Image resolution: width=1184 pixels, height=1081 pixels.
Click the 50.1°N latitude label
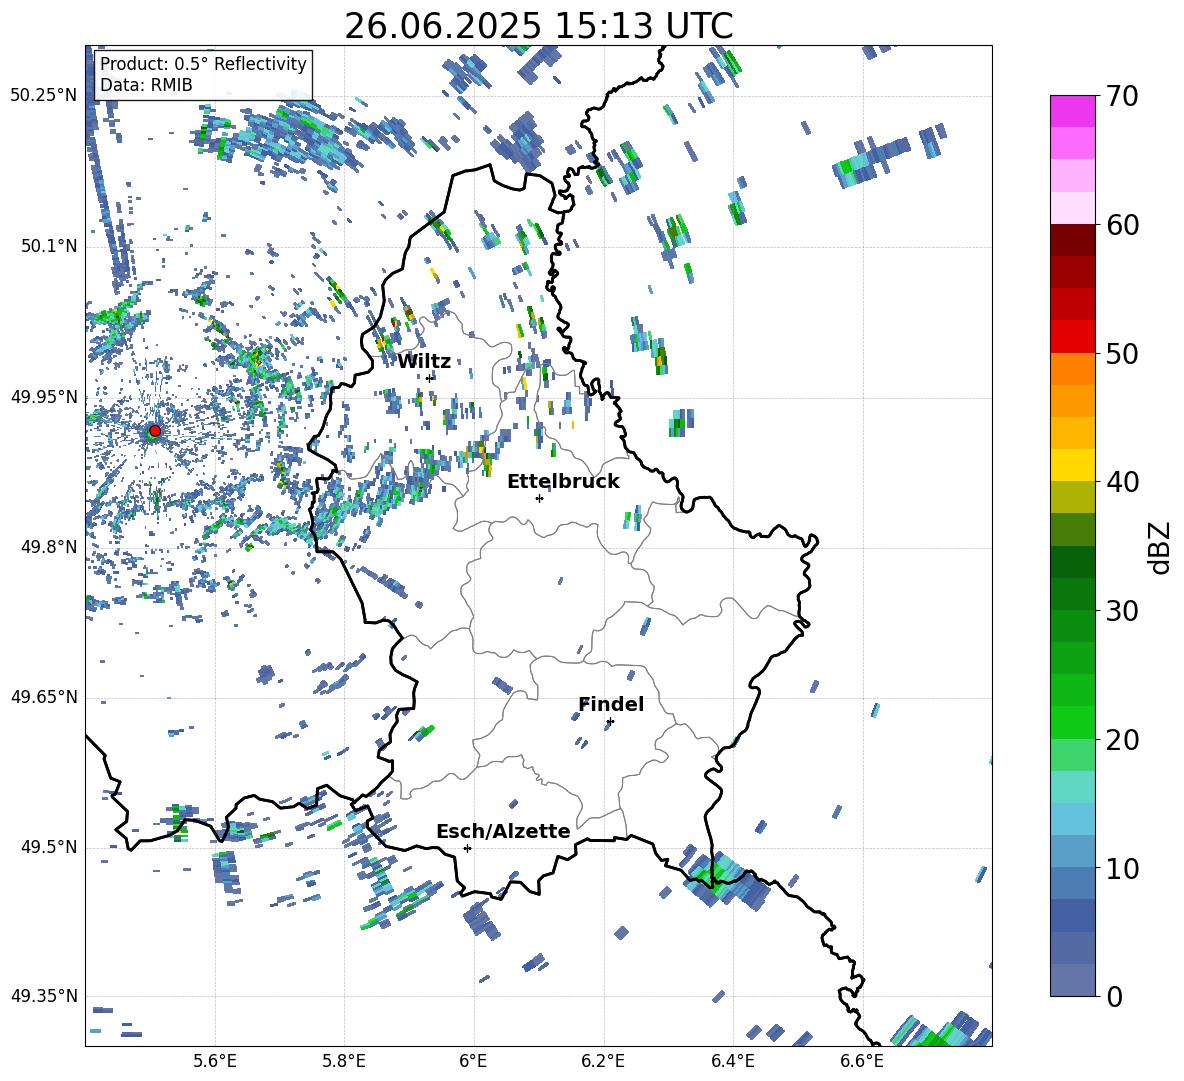pyautogui.click(x=49, y=247)
